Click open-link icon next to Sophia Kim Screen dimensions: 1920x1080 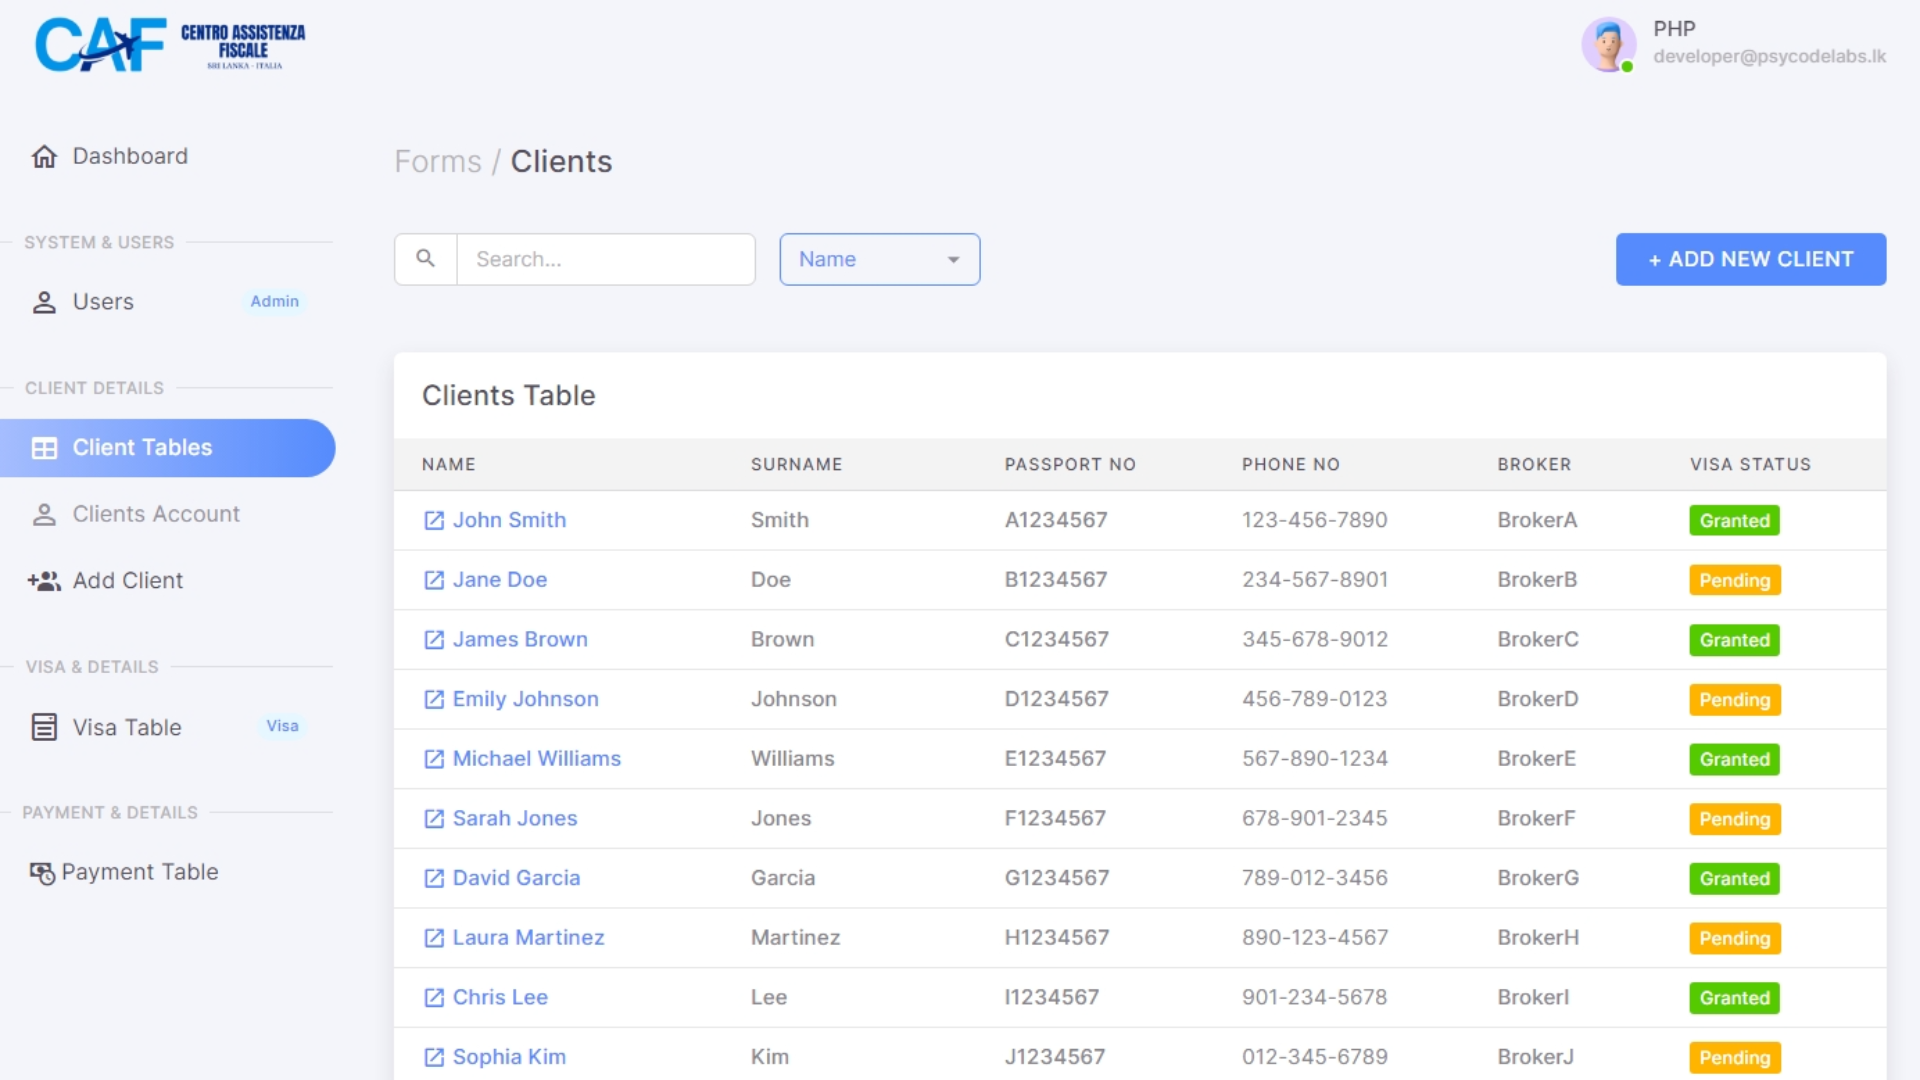point(434,1057)
